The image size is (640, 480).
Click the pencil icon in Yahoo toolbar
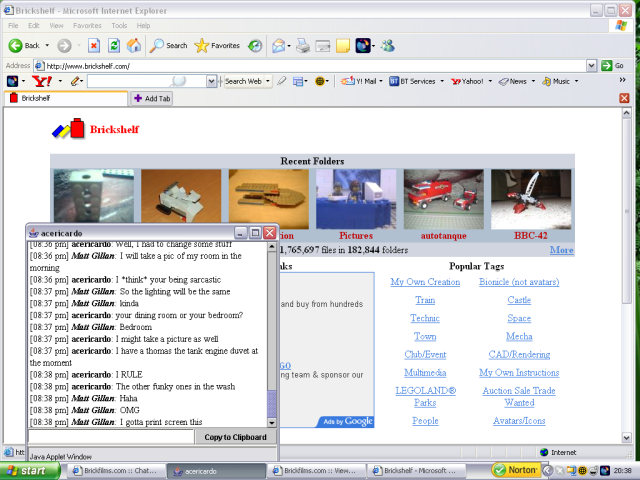(x=75, y=81)
